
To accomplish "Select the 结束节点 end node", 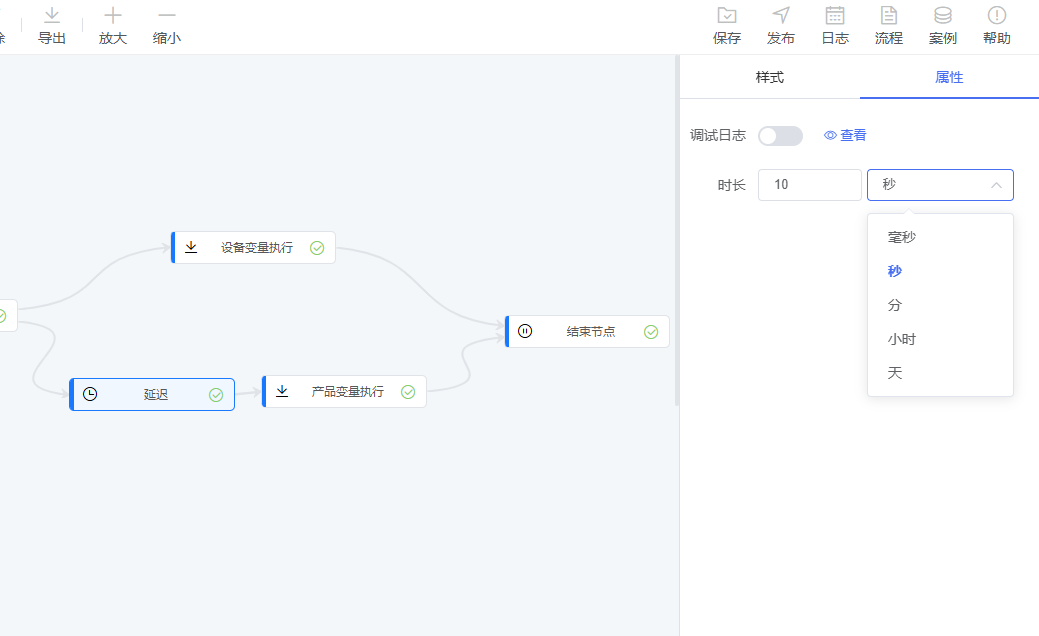I will [x=588, y=332].
